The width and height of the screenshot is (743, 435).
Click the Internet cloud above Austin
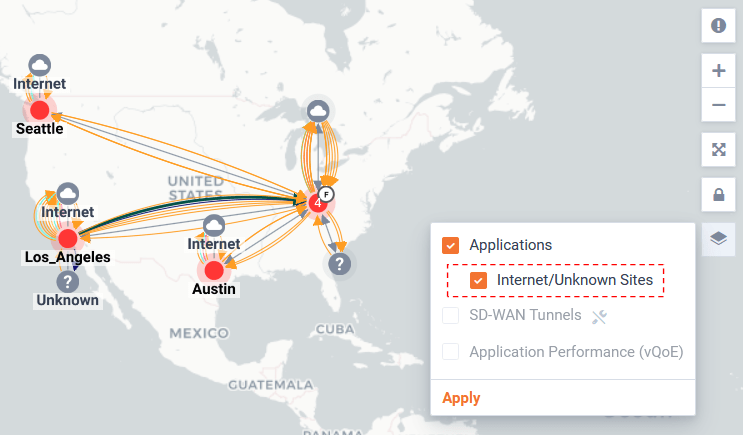[x=214, y=226]
